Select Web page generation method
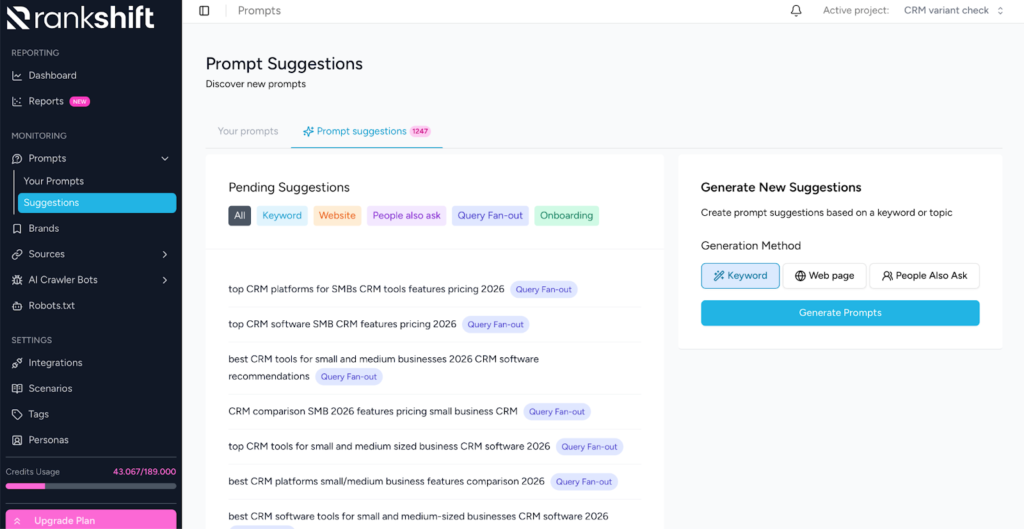This screenshot has width=1024, height=529. 824,276
